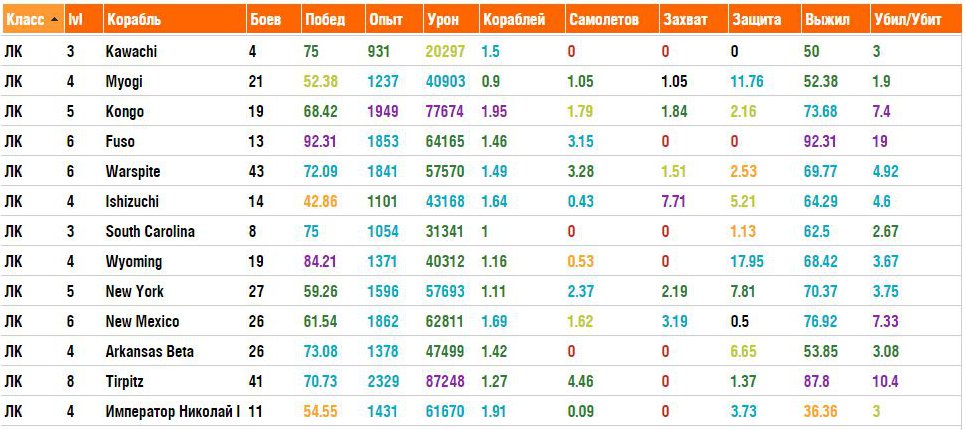The image size is (966, 430).
Task: Click the Боев column header
Action: [264, 20]
